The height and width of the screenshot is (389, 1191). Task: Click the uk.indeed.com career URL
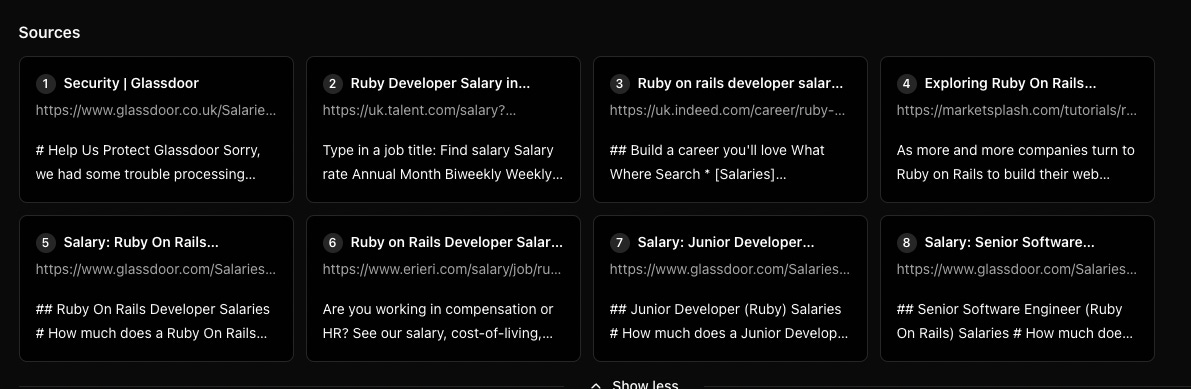pyautogui.click(x=728, y=110)
